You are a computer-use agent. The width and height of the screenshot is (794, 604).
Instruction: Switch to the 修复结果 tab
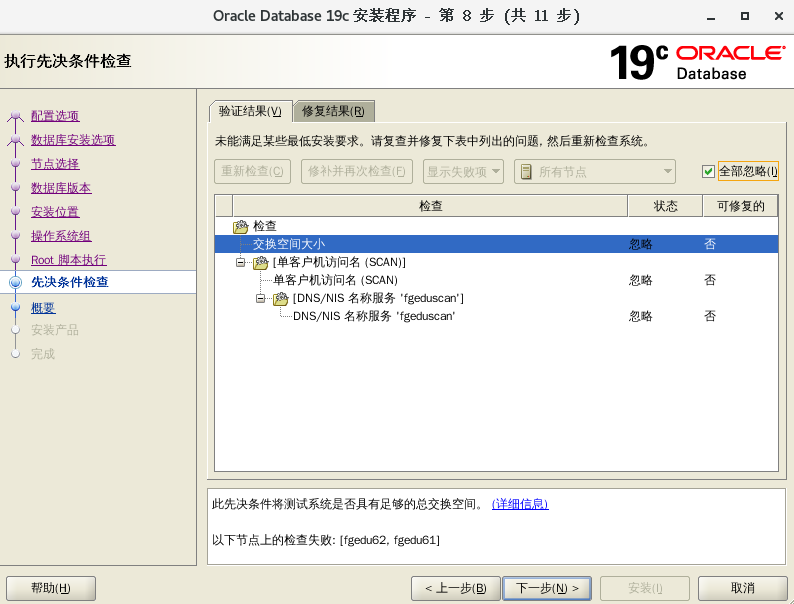(x=333, y=111)
